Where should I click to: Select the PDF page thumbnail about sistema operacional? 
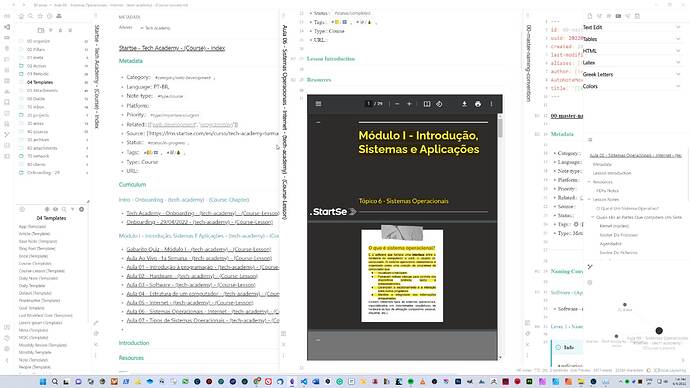[x=402, y=275]
